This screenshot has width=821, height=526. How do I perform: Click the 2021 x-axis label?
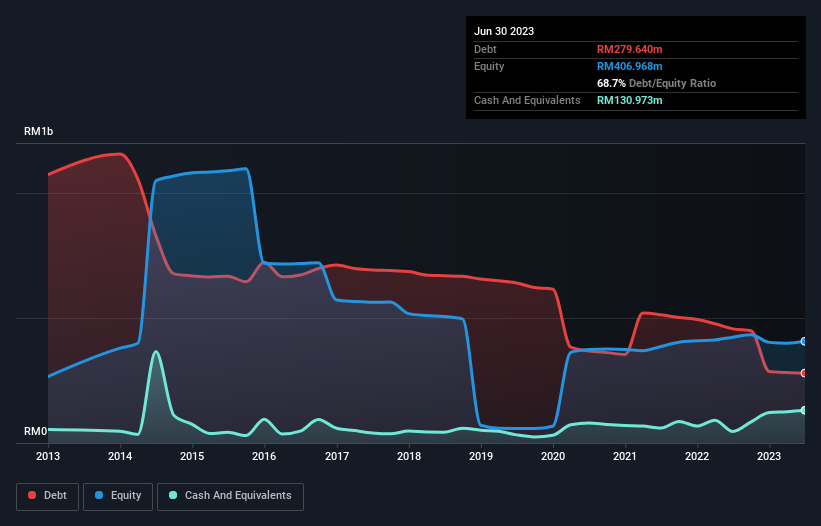pyautogui.click(x=625, y=456)
